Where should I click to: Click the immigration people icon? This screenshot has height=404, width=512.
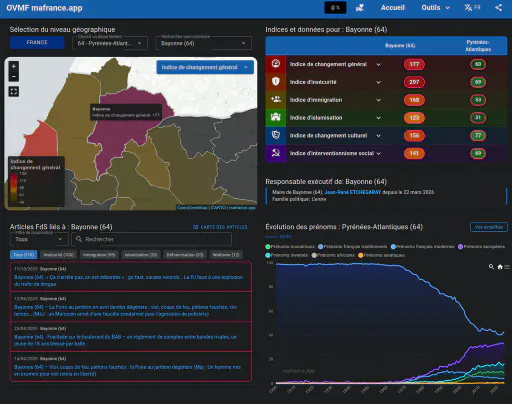click(x=276, y=99)
